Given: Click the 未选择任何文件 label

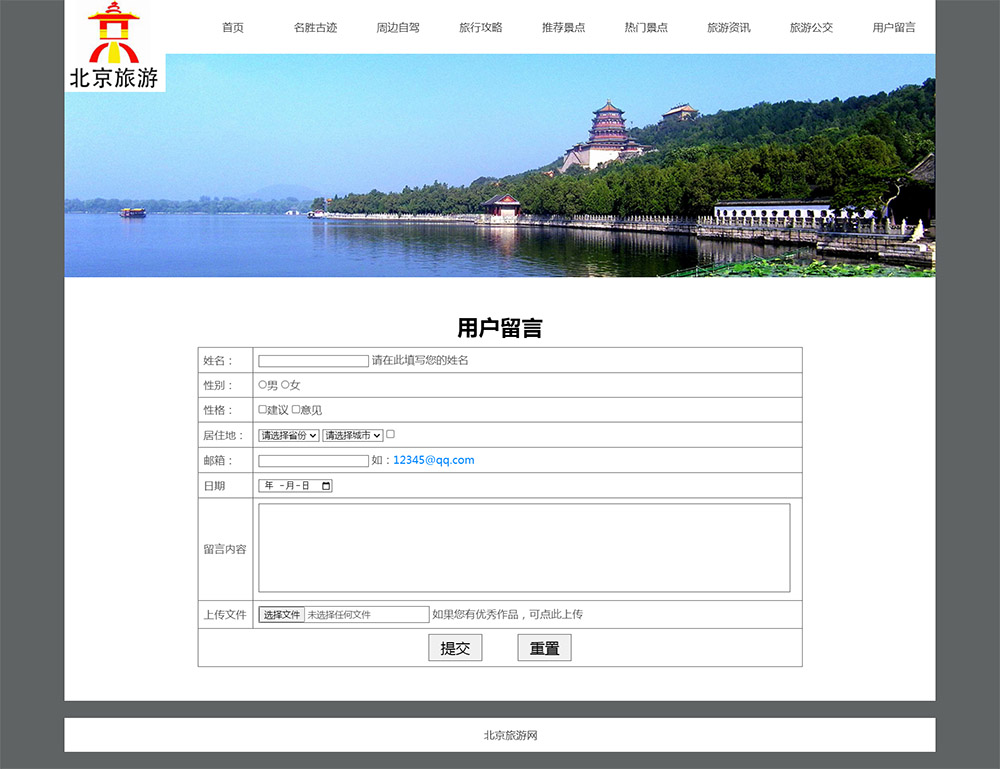Looking at the screenshot, I should tap(339, 615).
